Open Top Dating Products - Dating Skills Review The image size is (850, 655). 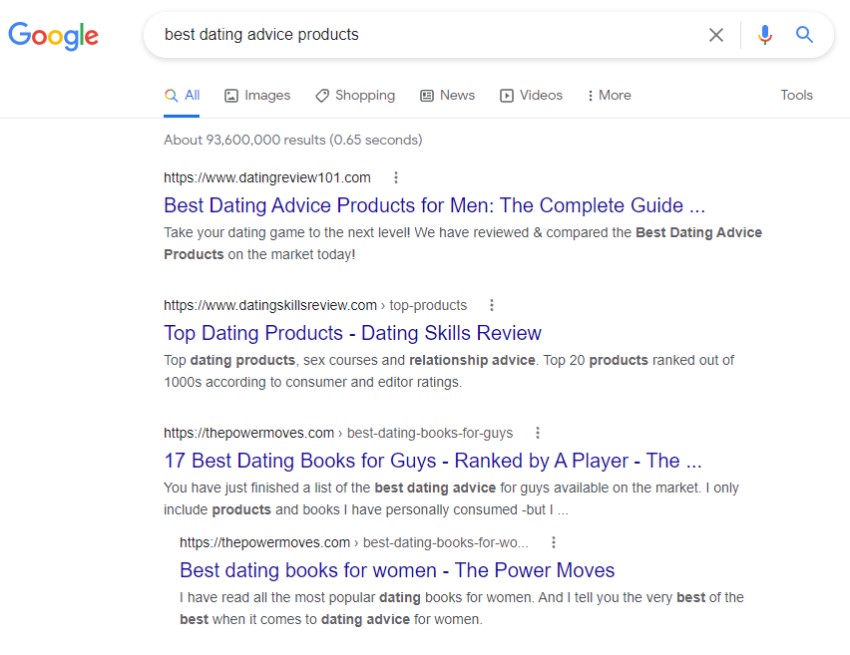(x=352, y=333)
